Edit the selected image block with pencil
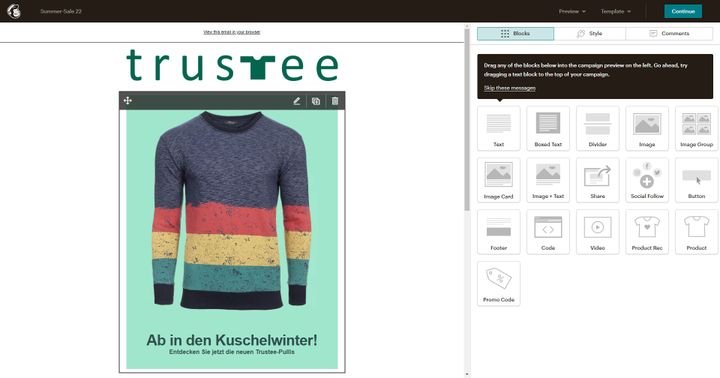The width and height of the screenshot is (720, 378). click(x=297, y=101)
